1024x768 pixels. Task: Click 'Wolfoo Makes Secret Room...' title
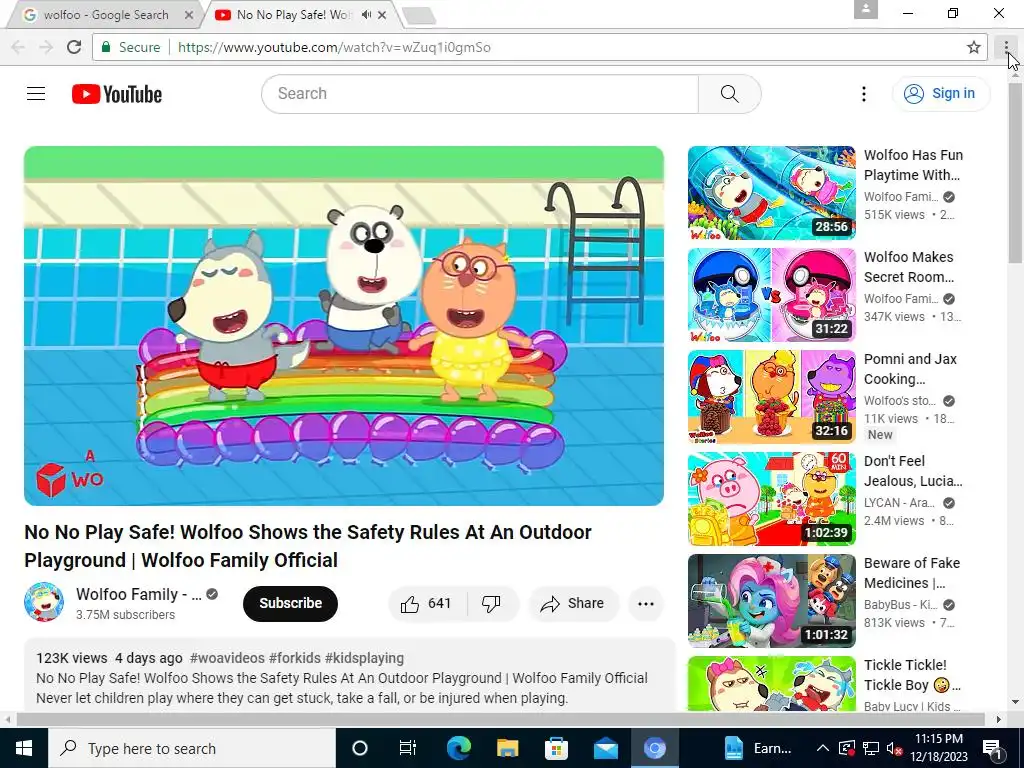point(909,267)
